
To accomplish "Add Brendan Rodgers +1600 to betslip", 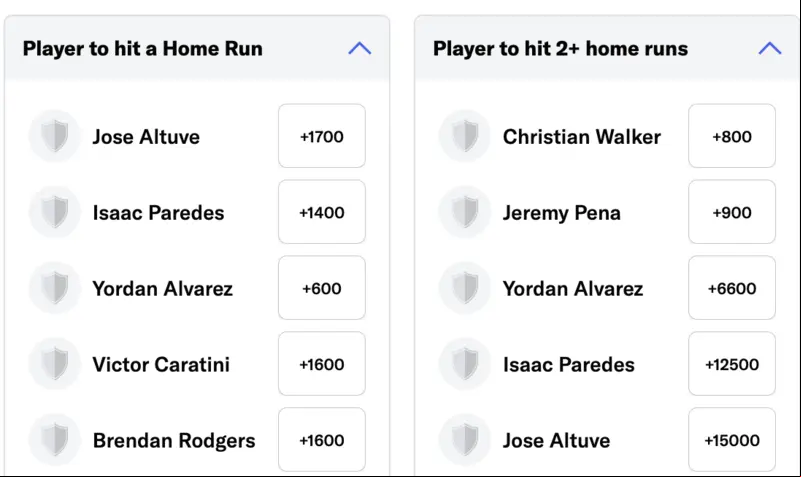I will point(322,440).
